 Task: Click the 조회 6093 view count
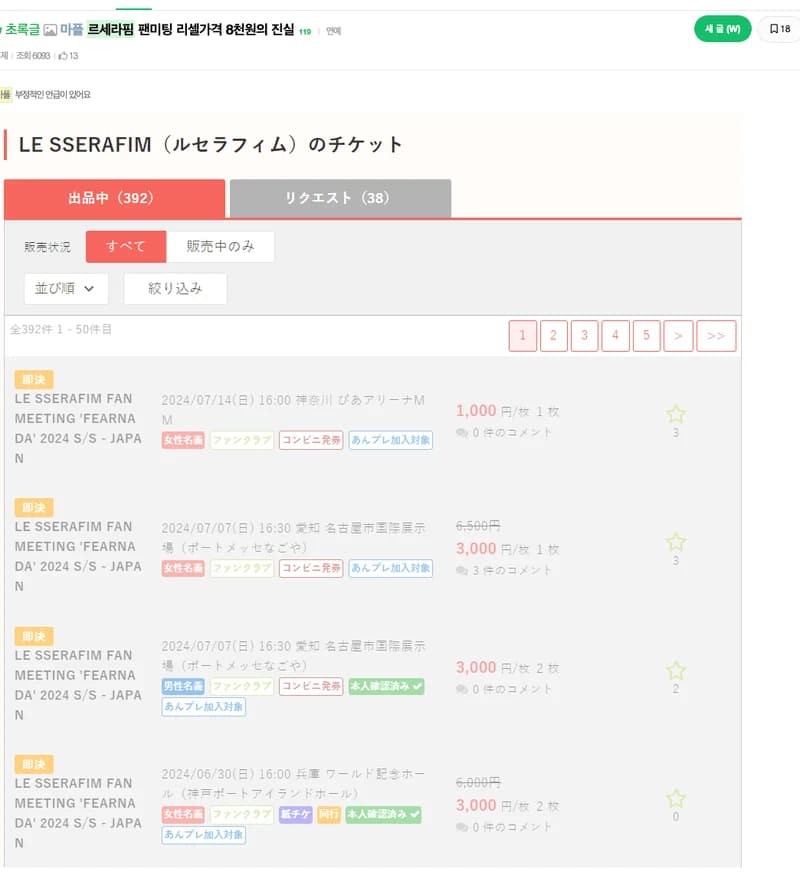(x=33, y=56)
